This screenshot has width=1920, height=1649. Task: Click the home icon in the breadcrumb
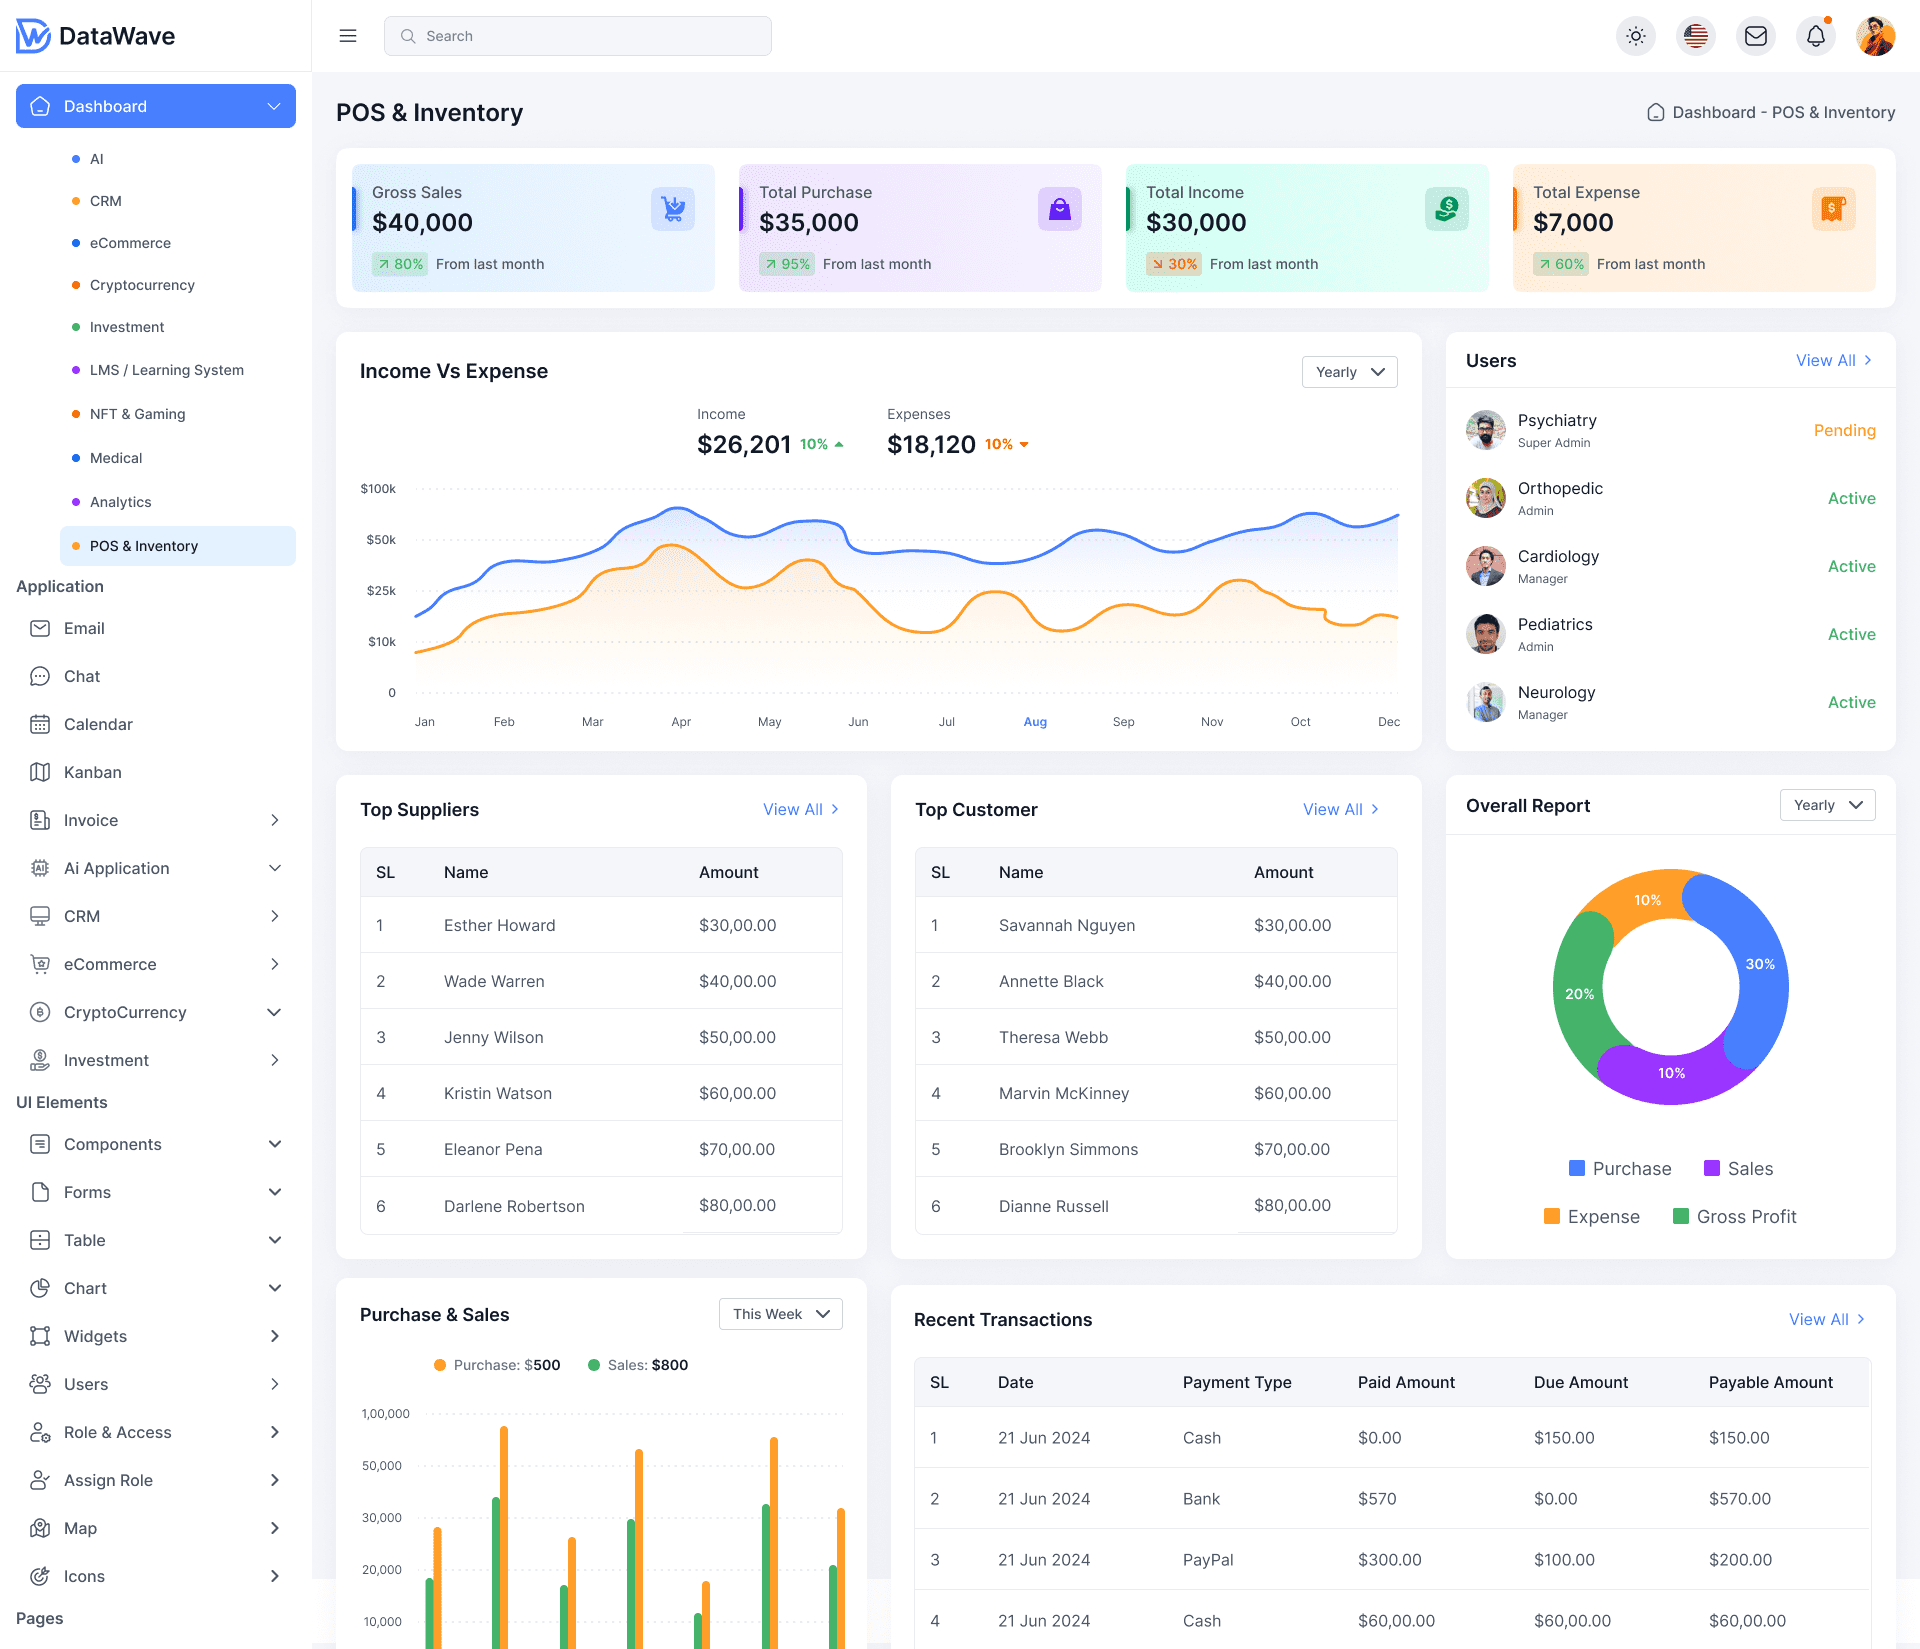pyautogui.click(x=1655, y=112)
